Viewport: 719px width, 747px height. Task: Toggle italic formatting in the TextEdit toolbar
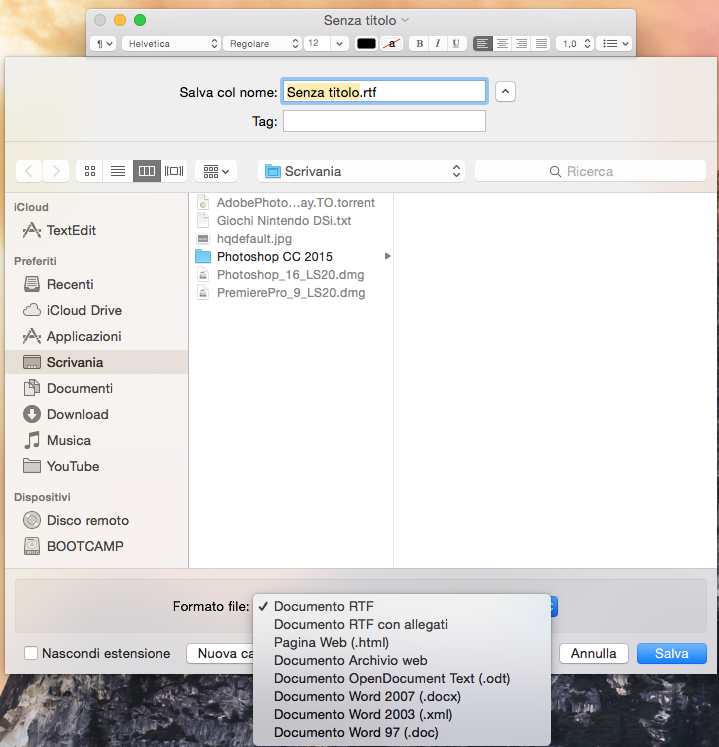(437, 43)
